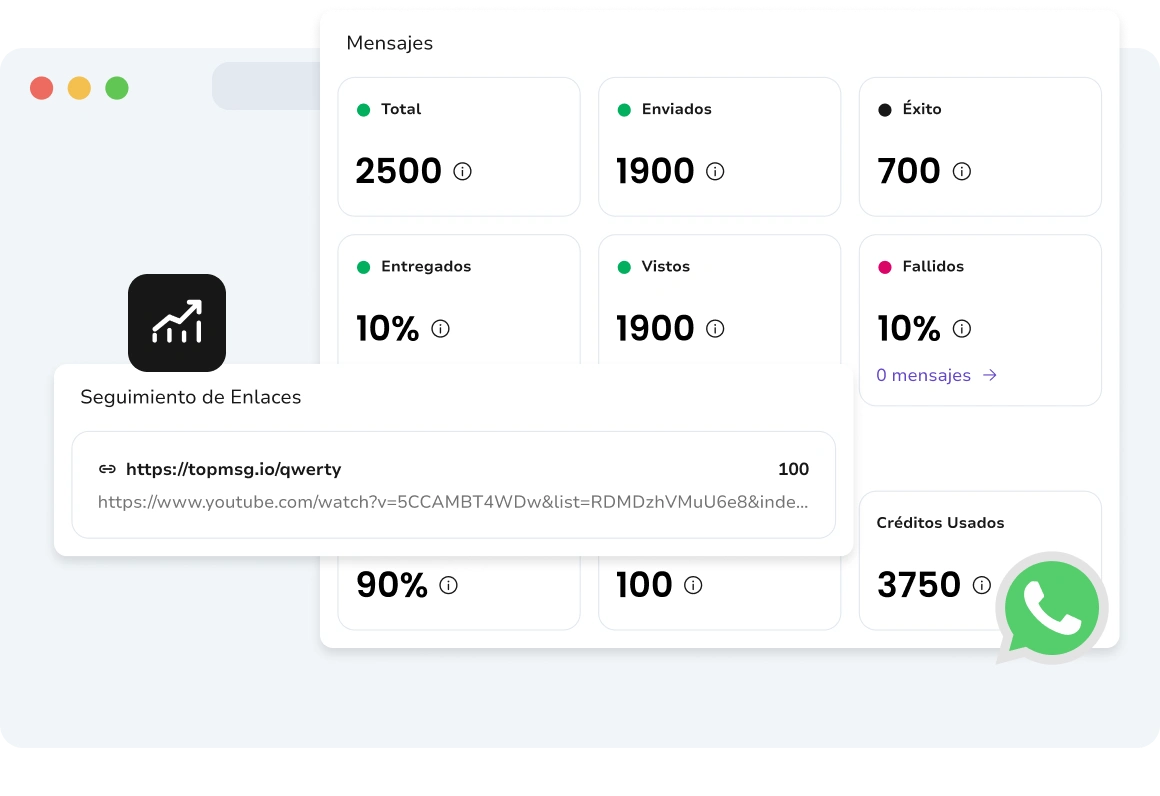Select the WhatsApp icon
1160x796 pixels.
(1051, 607)
